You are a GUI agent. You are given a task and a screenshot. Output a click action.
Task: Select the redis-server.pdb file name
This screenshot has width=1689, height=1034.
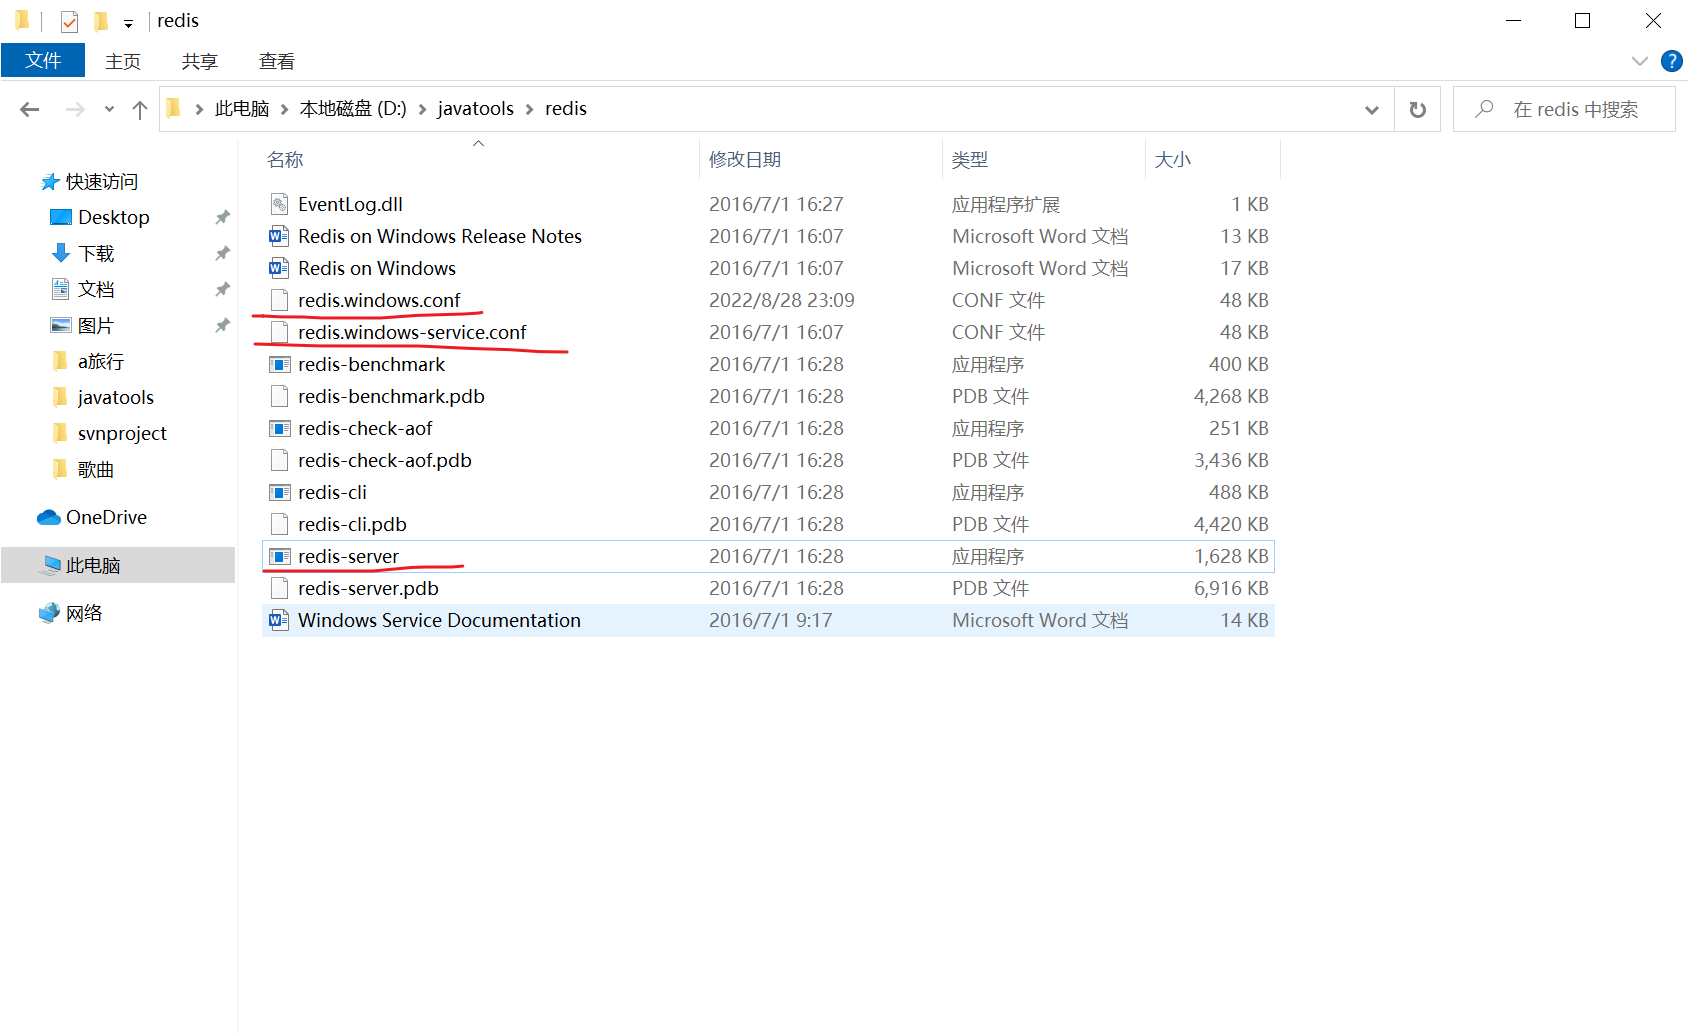tap(368, 588)
